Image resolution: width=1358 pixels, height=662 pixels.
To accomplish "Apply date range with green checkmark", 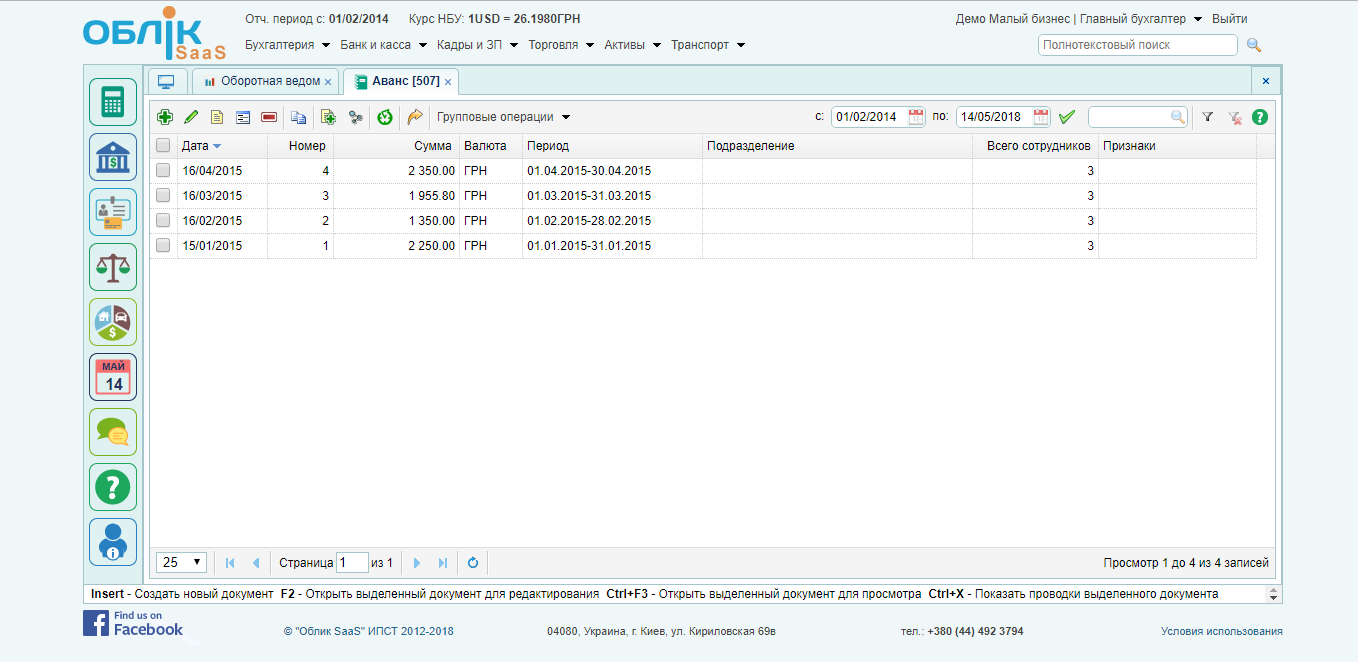I will pyautogui.click(x=1067, y=117).
